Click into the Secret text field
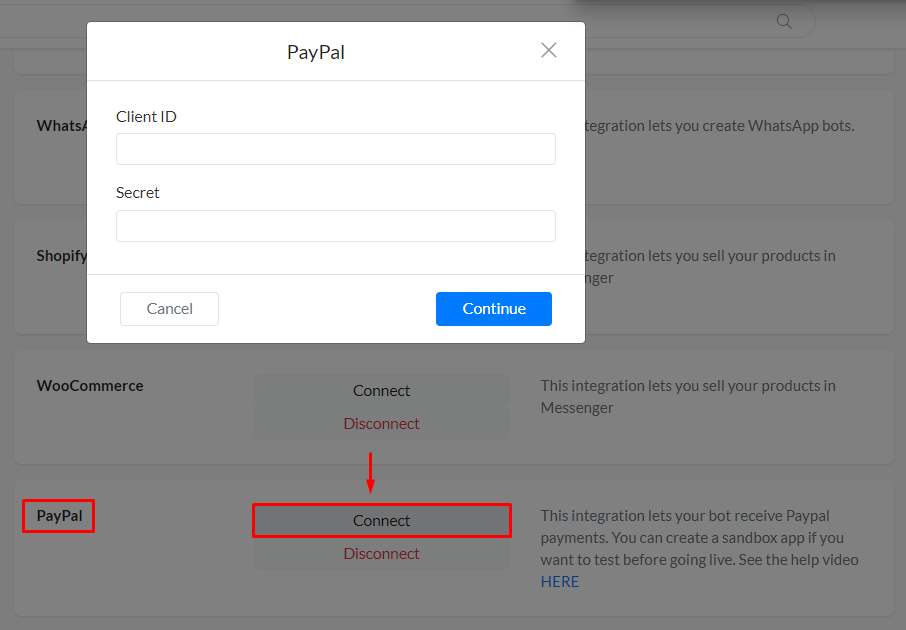Screen dimensions: 906x630 click(x=335, y=226)
